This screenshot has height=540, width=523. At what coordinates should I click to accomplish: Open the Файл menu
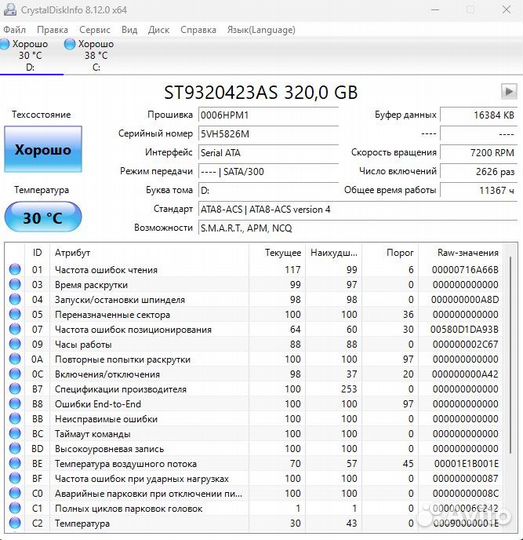pos(14,30)
